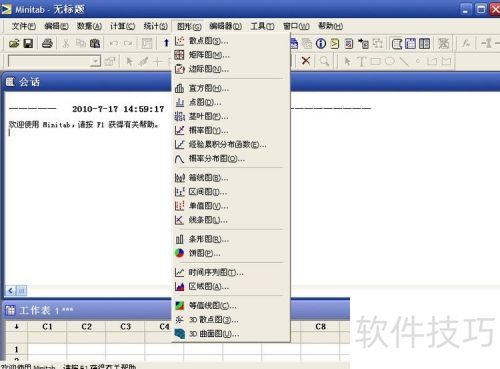
Task: Click the blue up-arrow Previous Command icon
Action: point(166,43)
